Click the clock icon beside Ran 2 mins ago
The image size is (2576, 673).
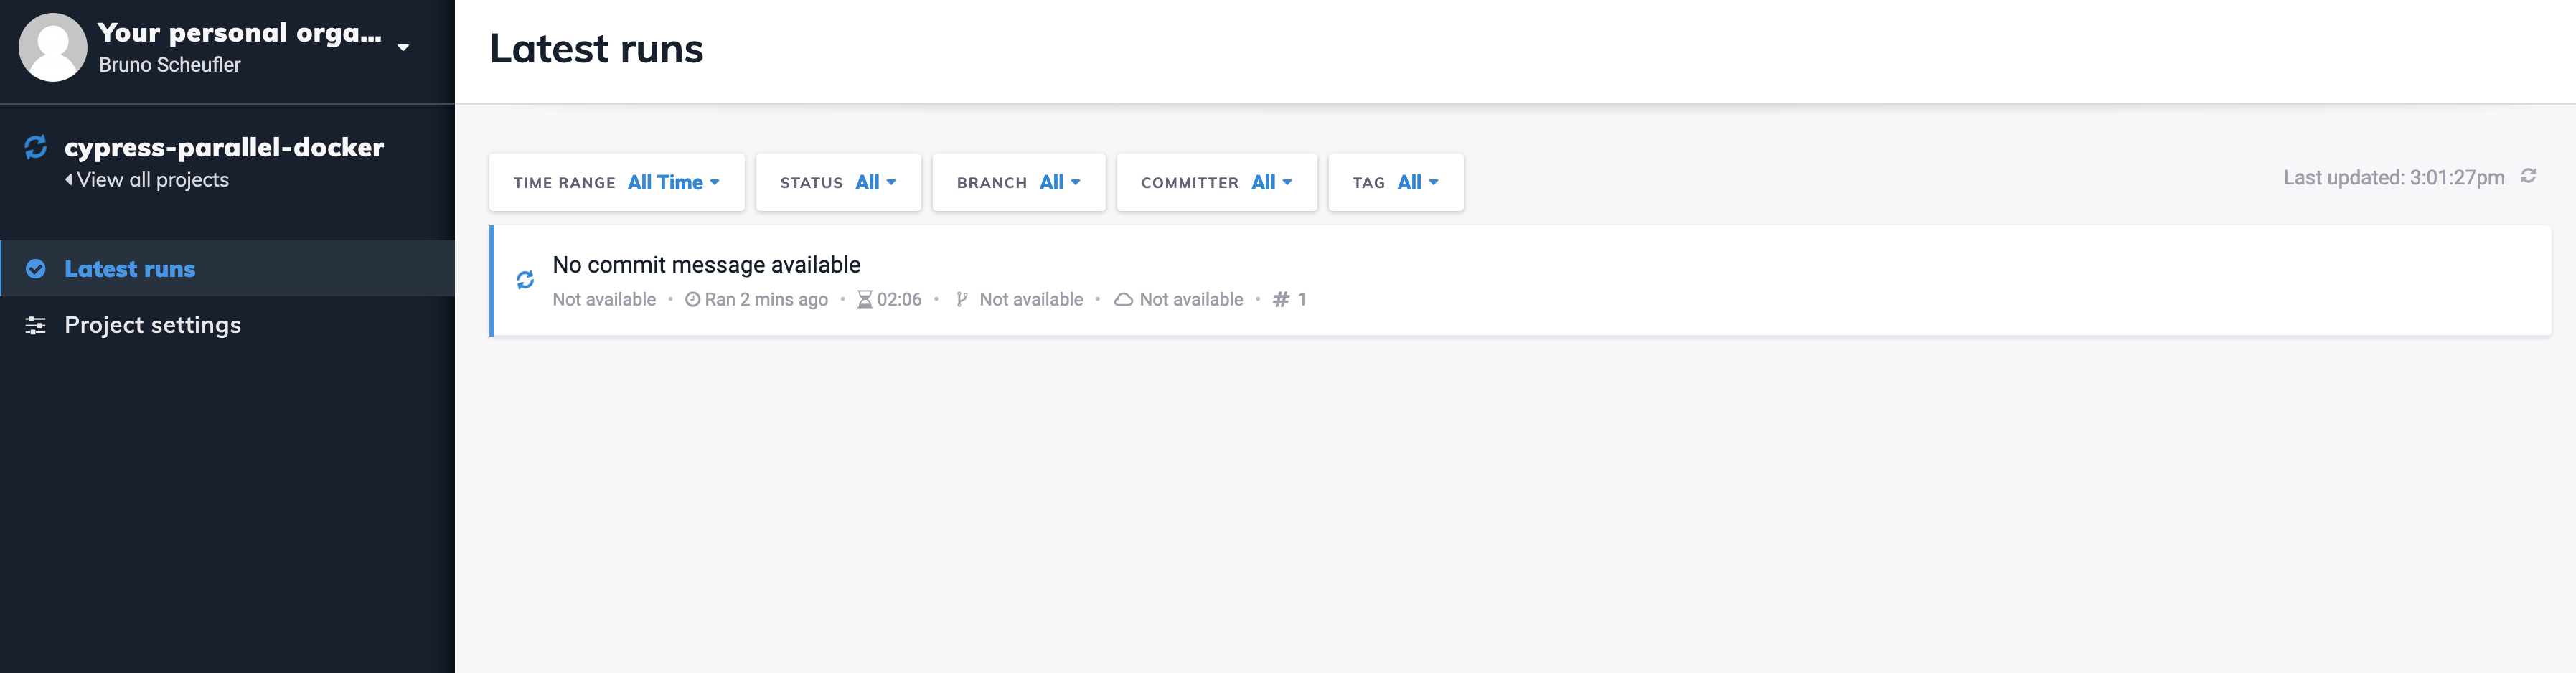(692, 300)
